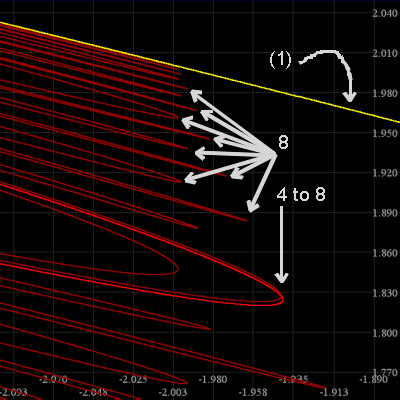Select the 1.950 y-axis value

385,133
